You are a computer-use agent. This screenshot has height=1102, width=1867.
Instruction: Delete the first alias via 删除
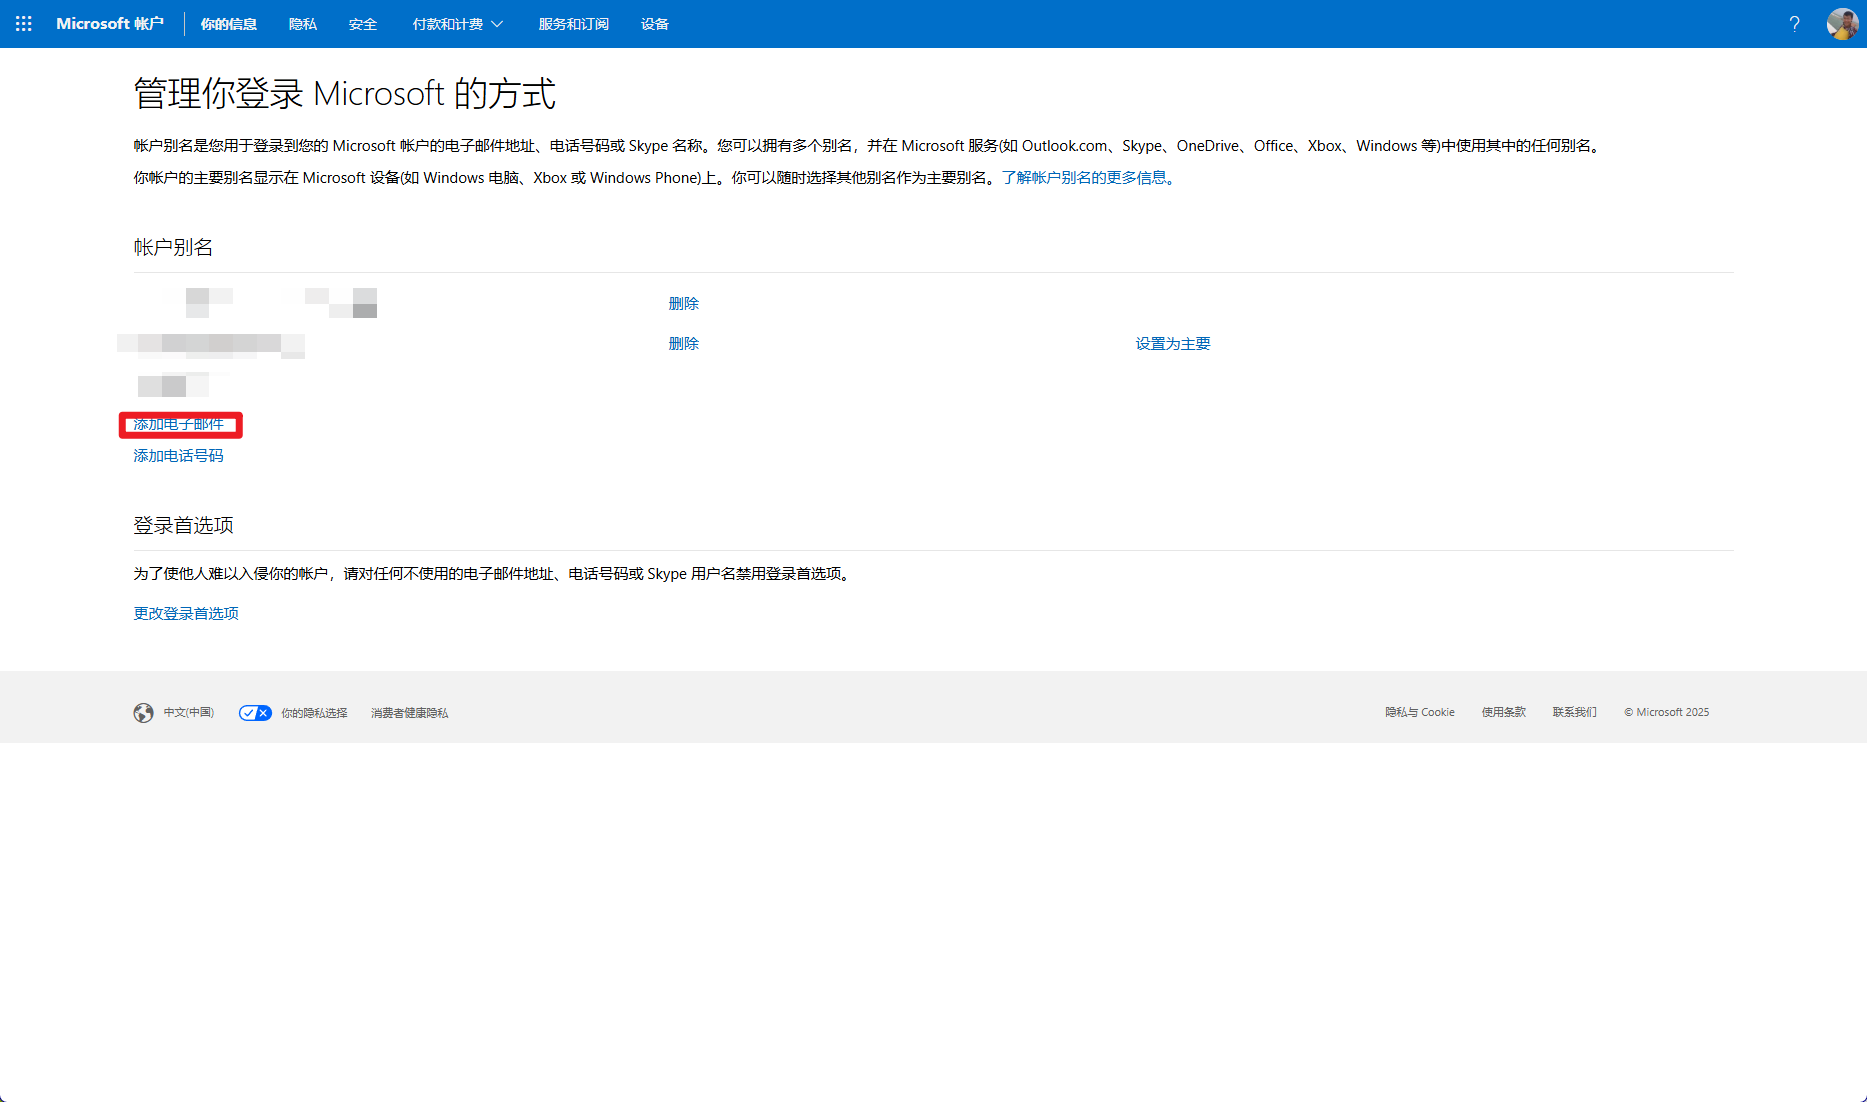pyautogui.click(x=683, y=303)
